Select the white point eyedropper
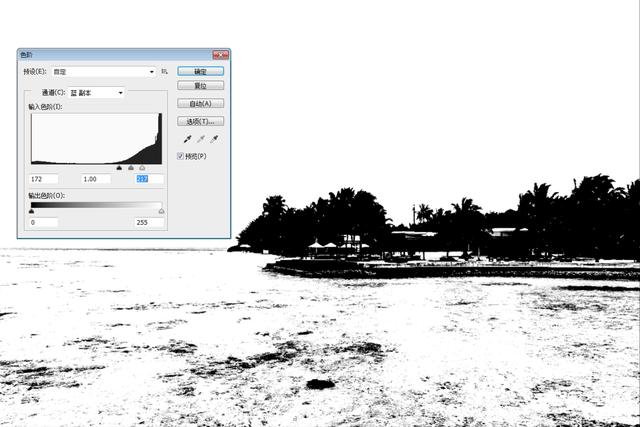This screenshot has height=427, width=640. [214, 139]
